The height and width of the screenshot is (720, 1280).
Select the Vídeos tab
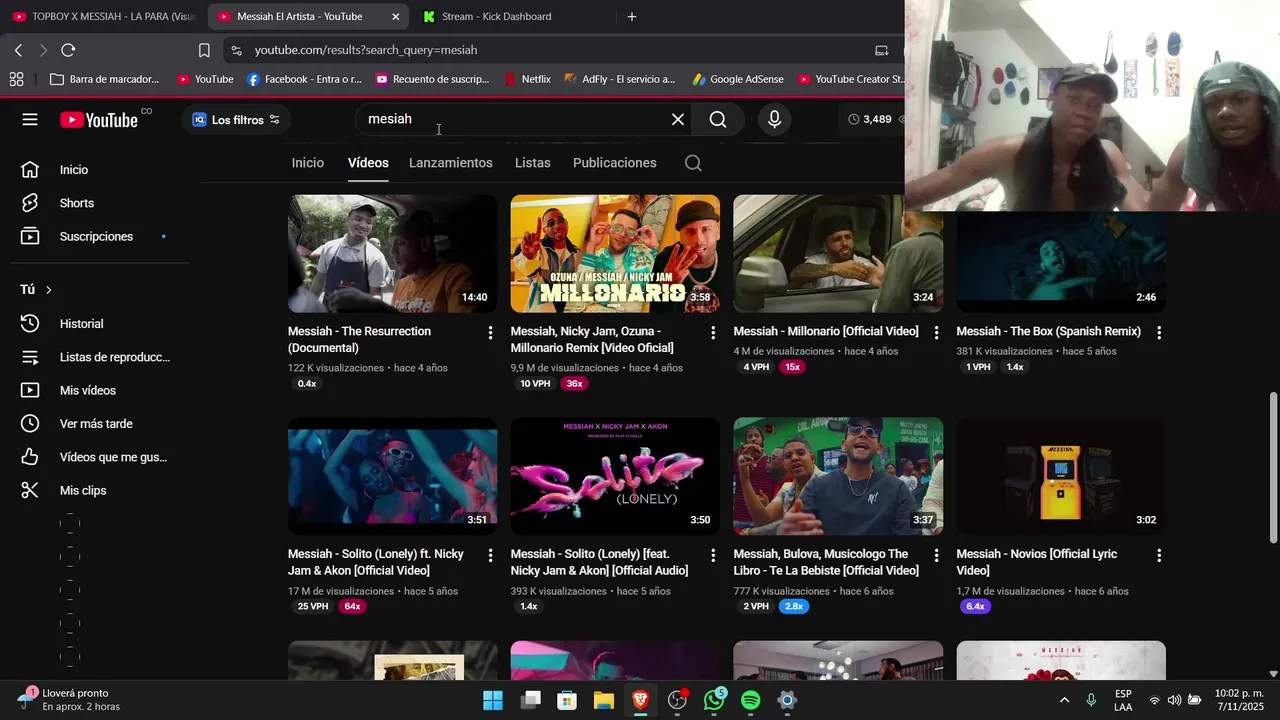point(368,163)
